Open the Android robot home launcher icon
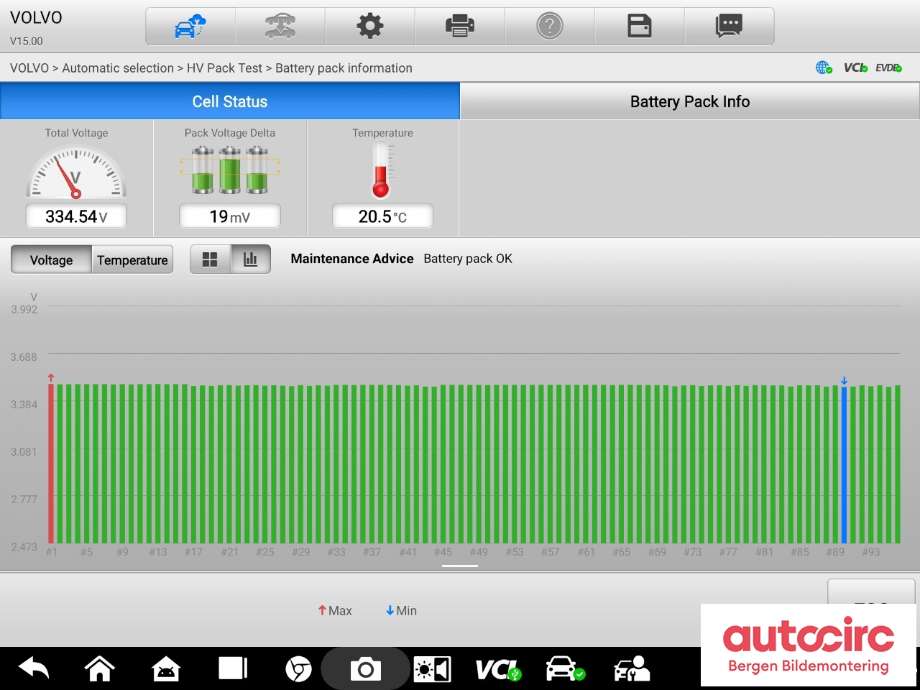This screenshot has width=920, height=690. pos(166,668)
